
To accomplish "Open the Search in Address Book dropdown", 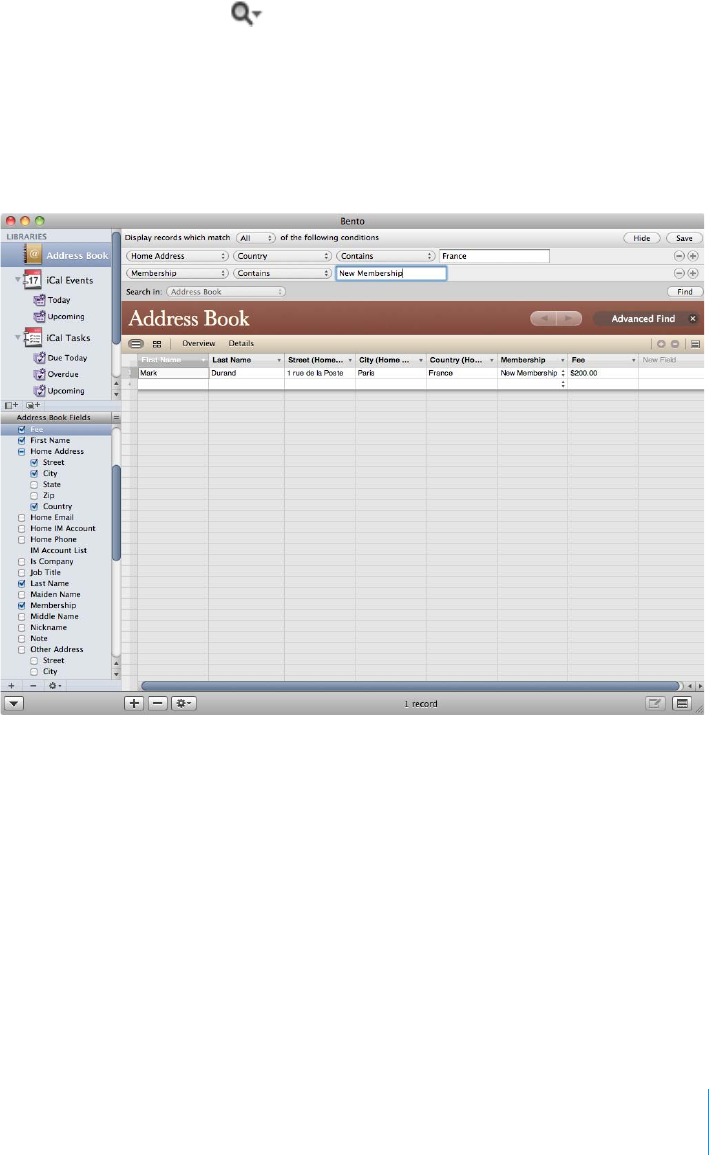I will (x=226, y=292).
